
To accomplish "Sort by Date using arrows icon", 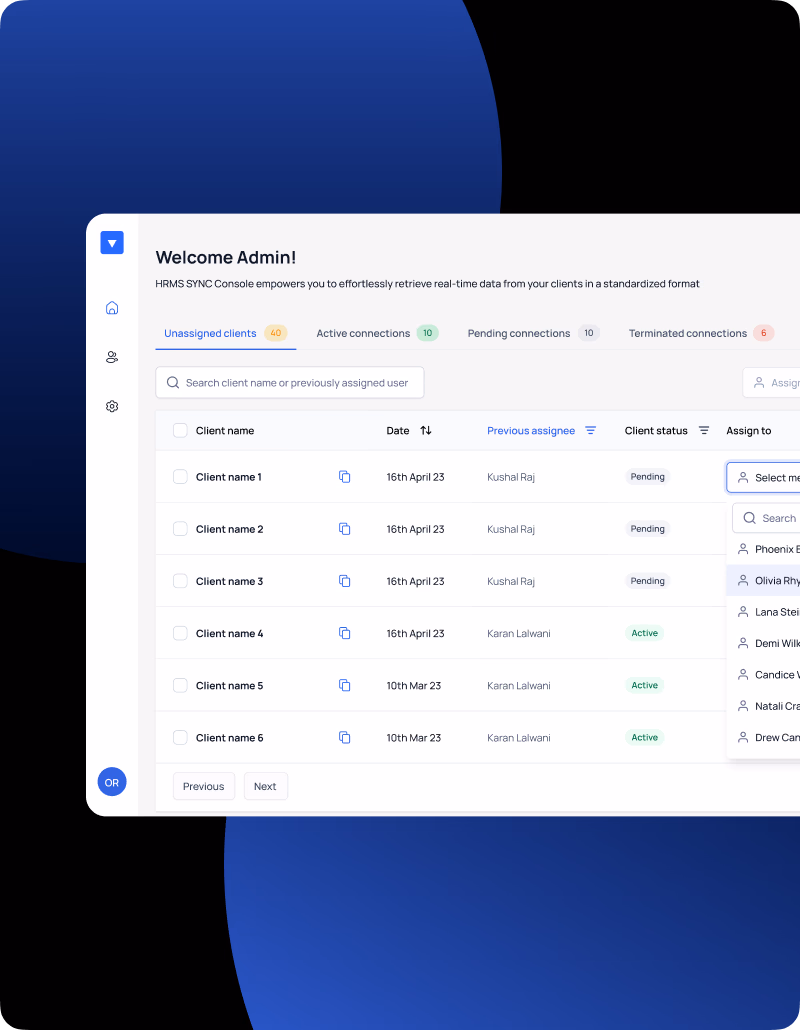I will coord(426,430).
